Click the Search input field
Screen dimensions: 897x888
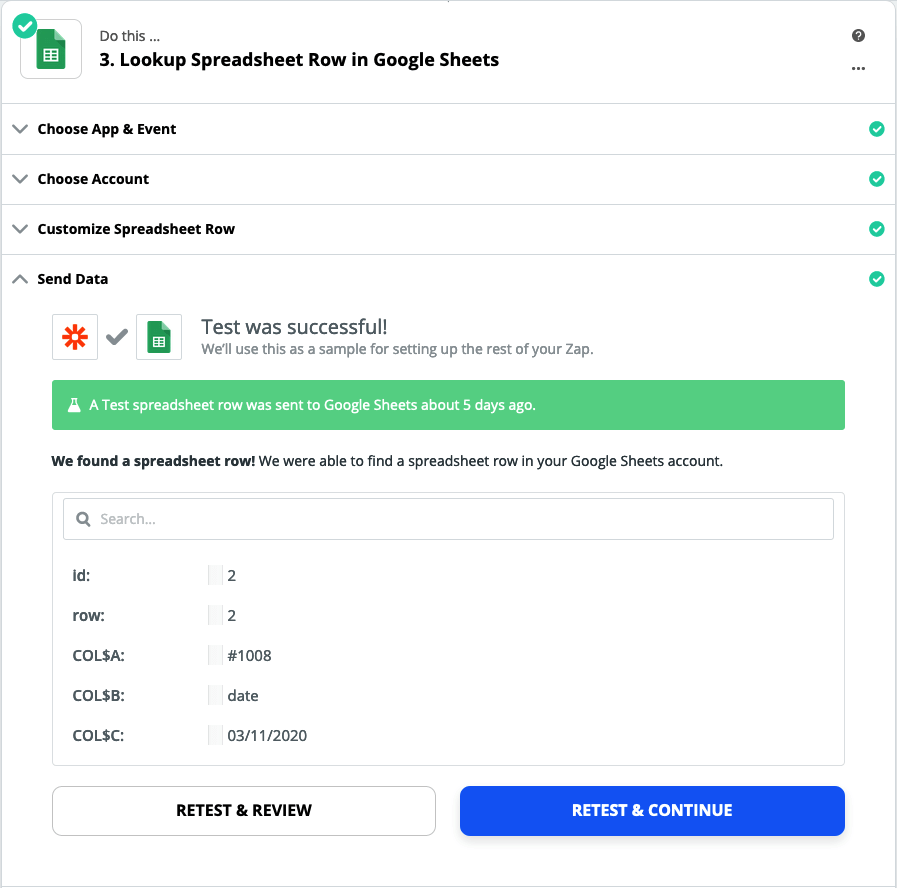[x=448, y=519]
